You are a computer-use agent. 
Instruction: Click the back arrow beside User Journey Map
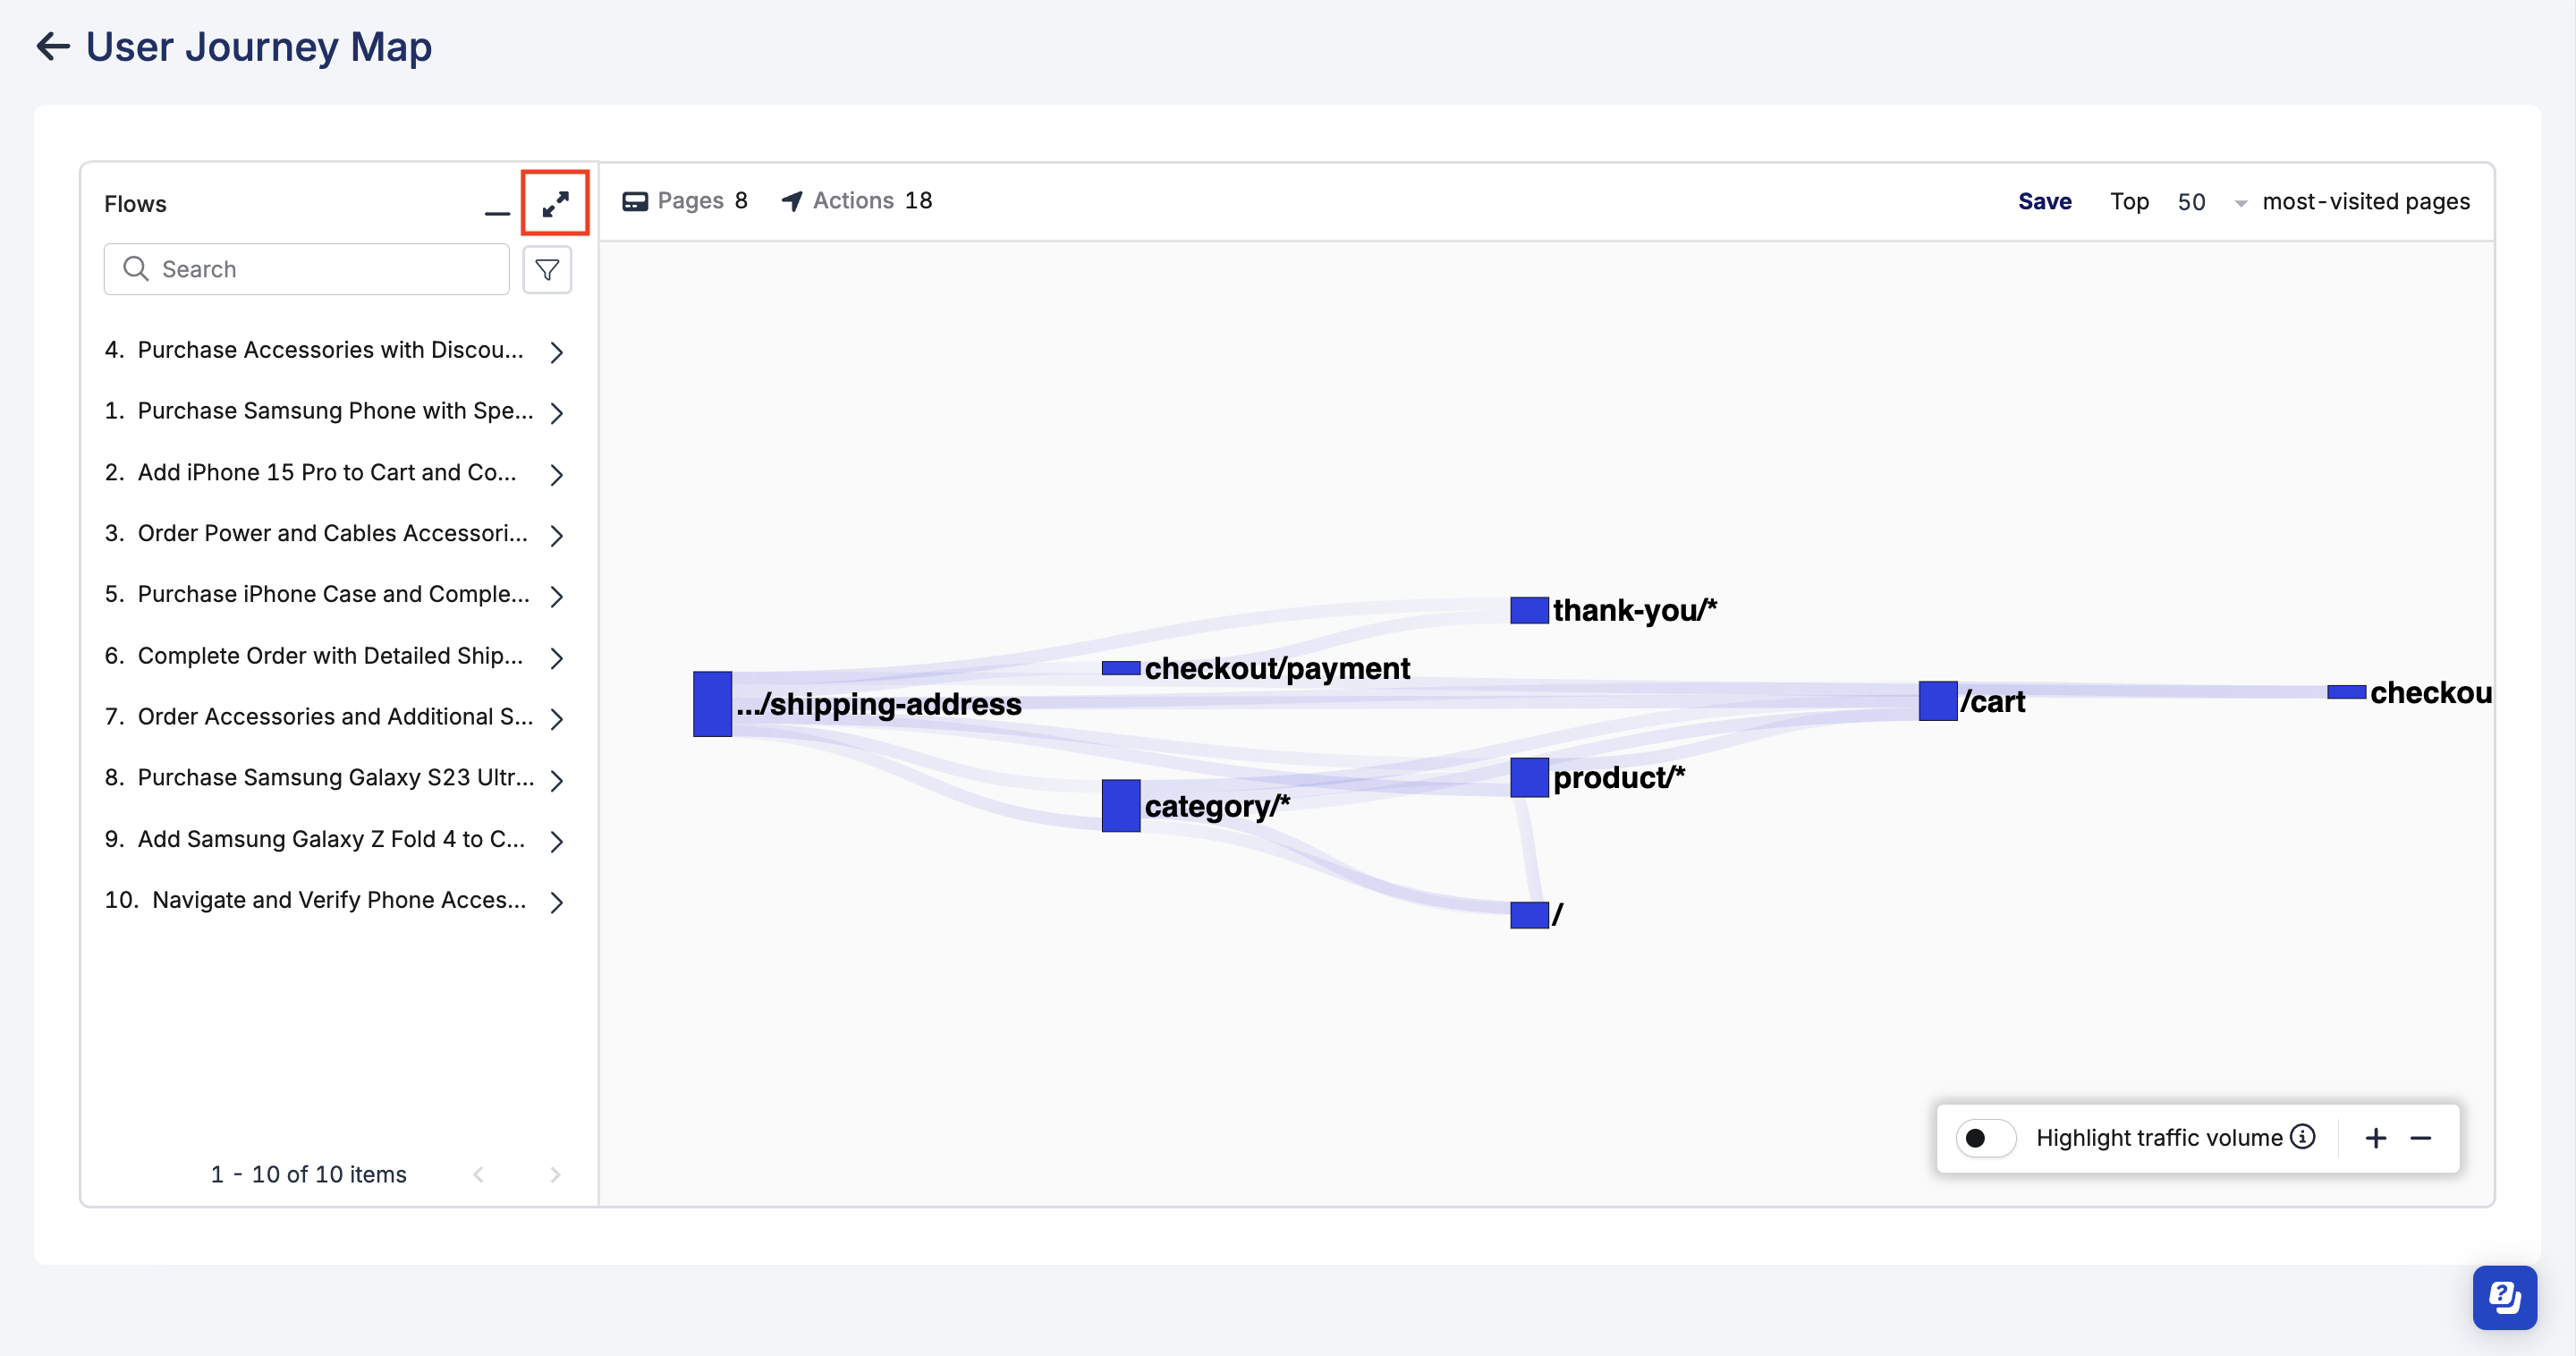pos(52,46)
